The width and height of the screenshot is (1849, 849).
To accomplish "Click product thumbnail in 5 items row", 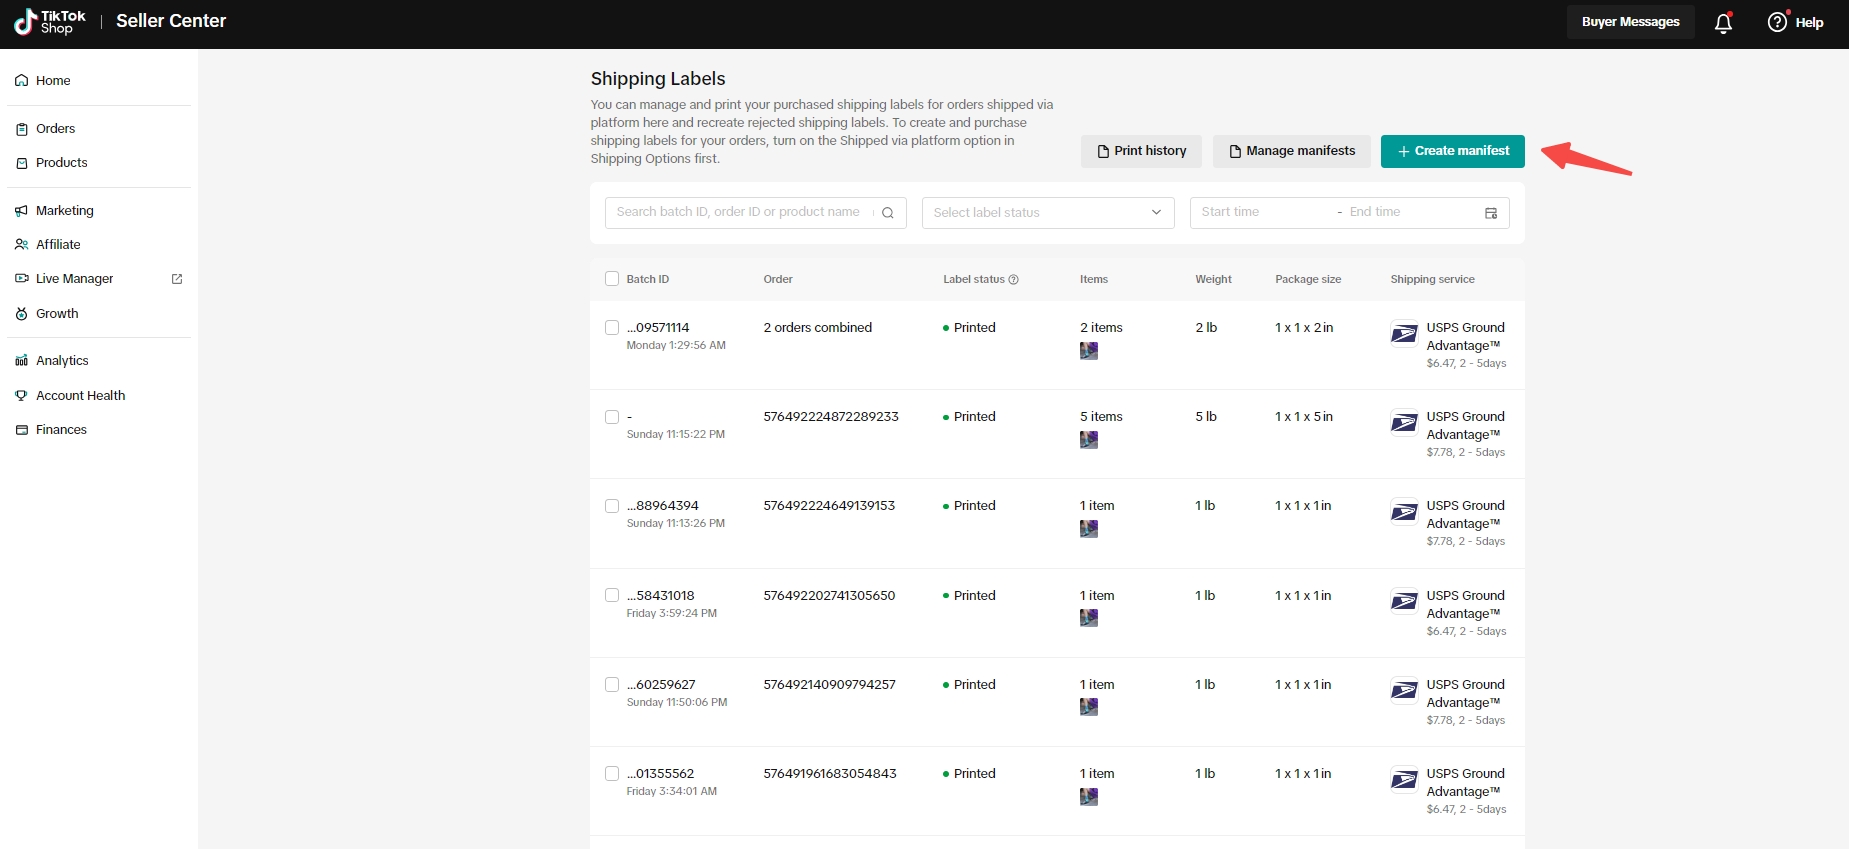I will click(1089, 440).
